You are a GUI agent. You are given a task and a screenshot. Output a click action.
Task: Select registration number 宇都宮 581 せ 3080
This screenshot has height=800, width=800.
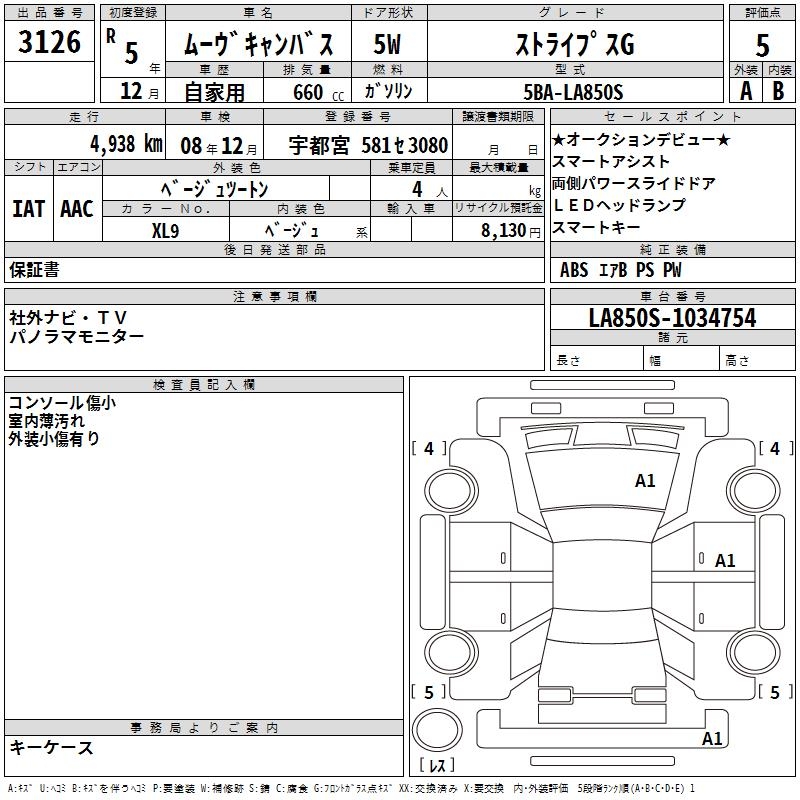pyautogui.click(x=368, y=145)
